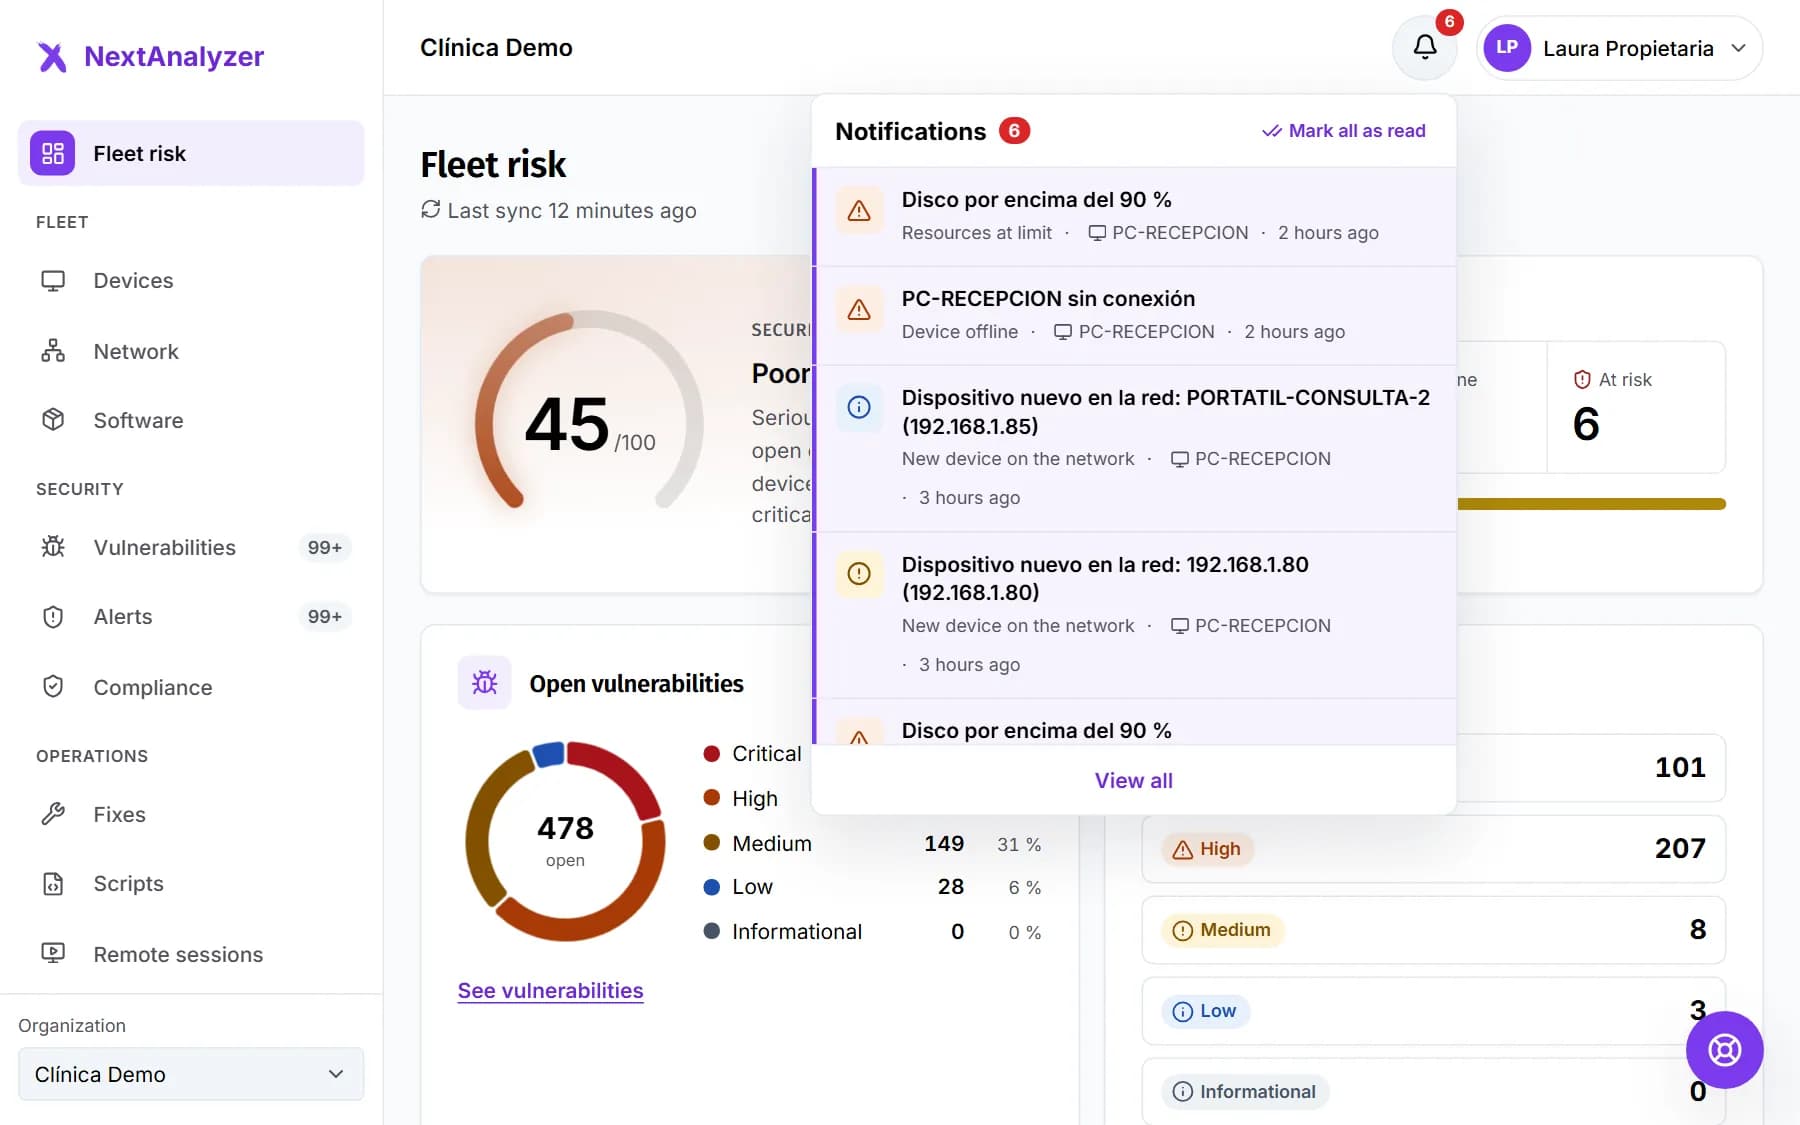The image size is (1800, 1125).
Task: Click the Compliance shield-check icon
Action: tap(53, 687)
